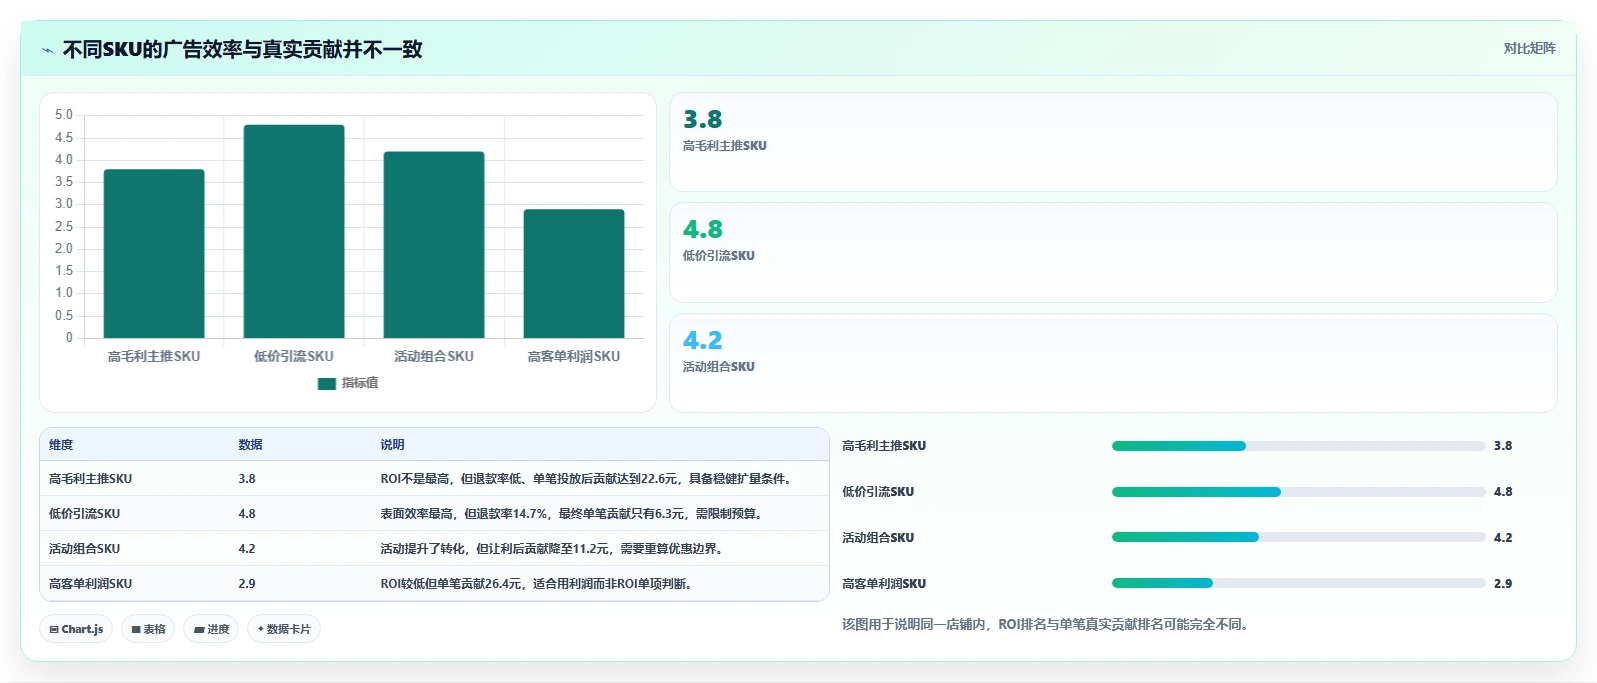The image size is (1597, 683).
Task: Click the 高毛利主推SKU table cell
Action: coord(90,479)
